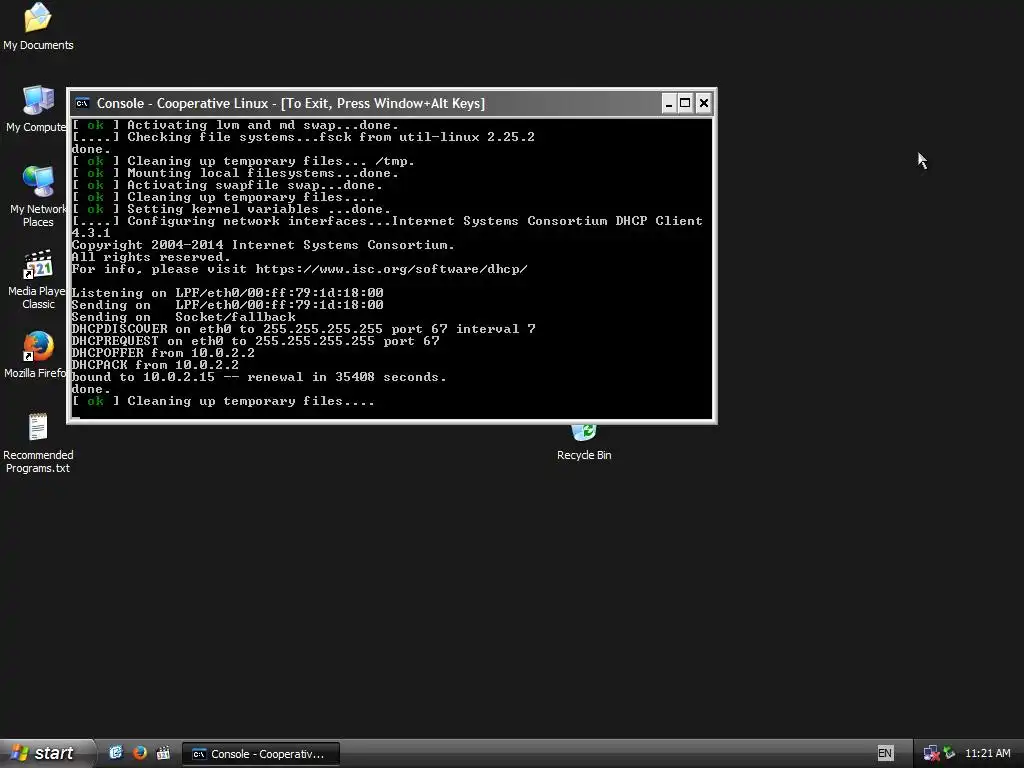Maximize the Cooperative Linux console window
1024x768 pixels.
click(x=685, y=103)
